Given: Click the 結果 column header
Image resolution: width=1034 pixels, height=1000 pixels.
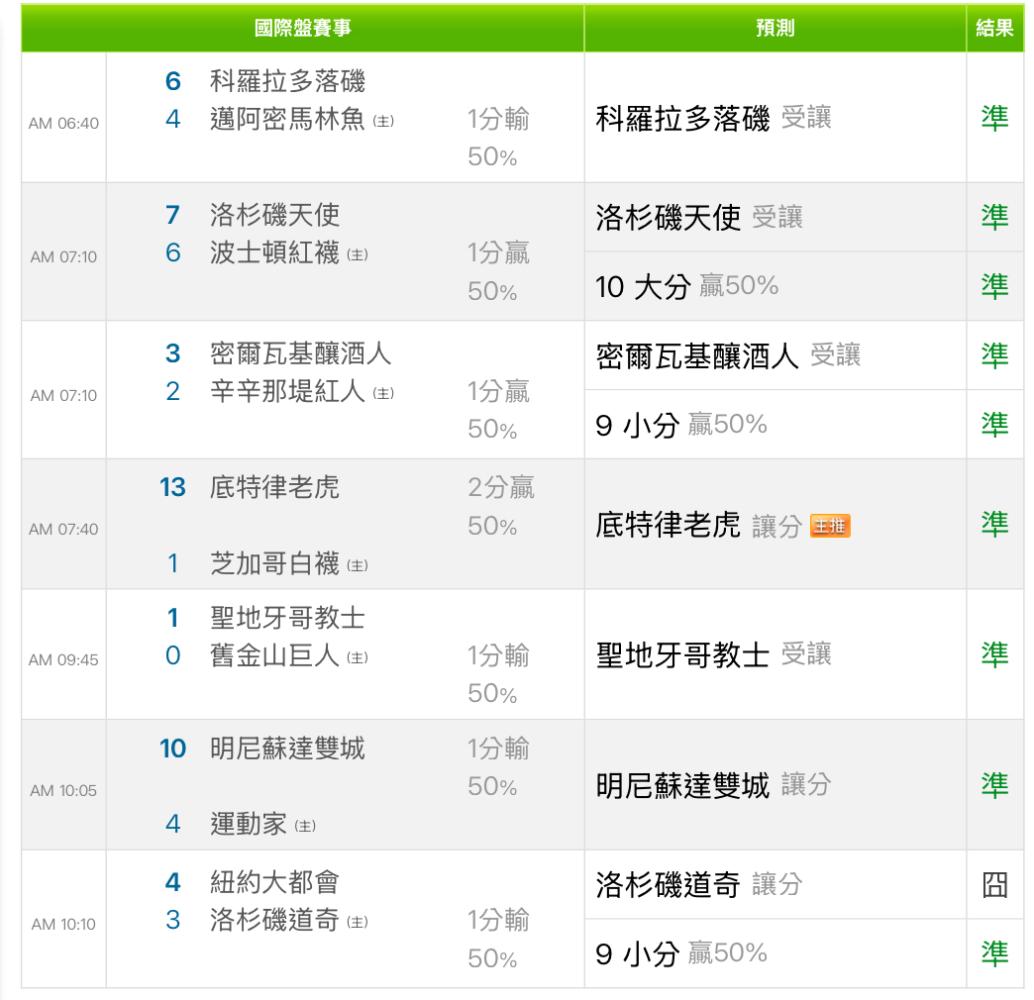Looking at the screenshot, I should pos(994,28).
